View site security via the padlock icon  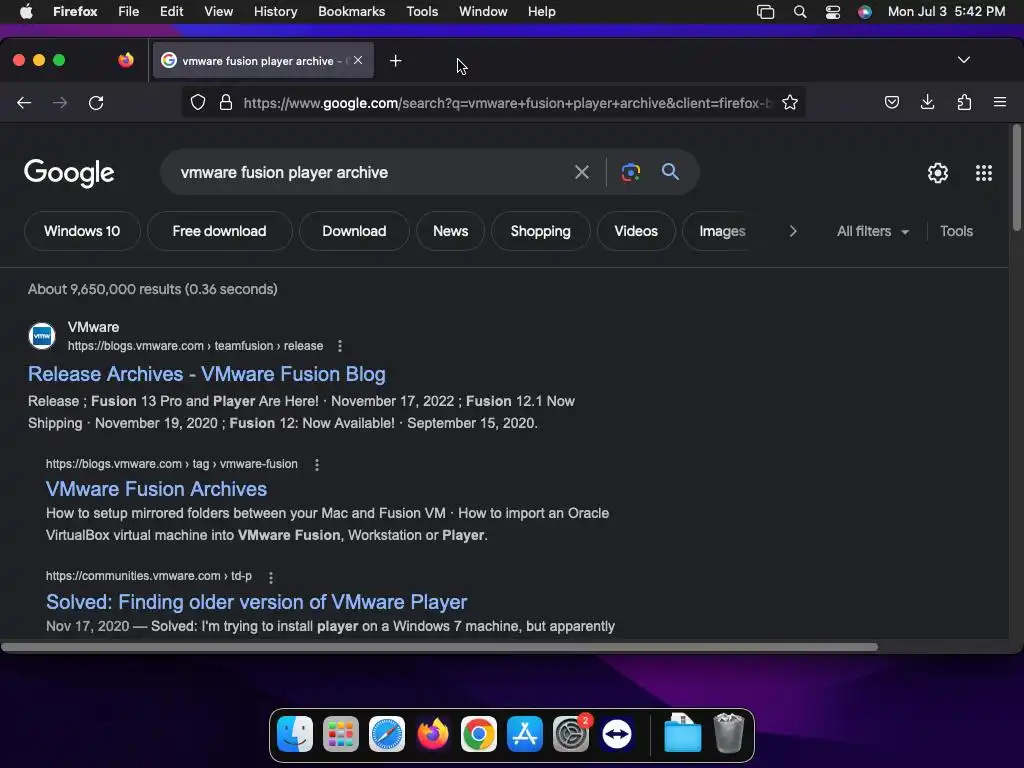tap(226, 103)
